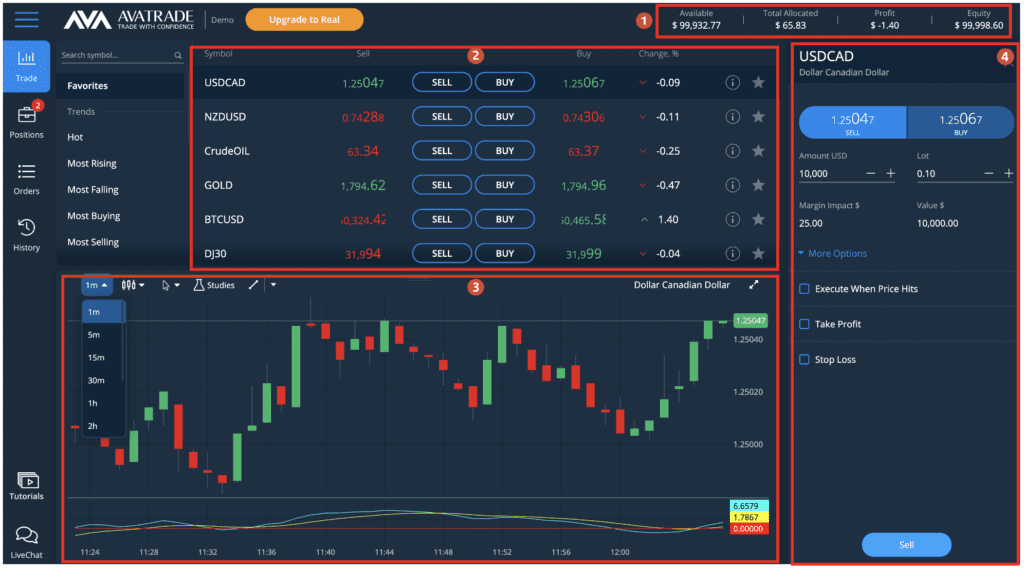Click BUY button for BTCUSD
This screenshot has width=1024, height=570.
point(505,219)
